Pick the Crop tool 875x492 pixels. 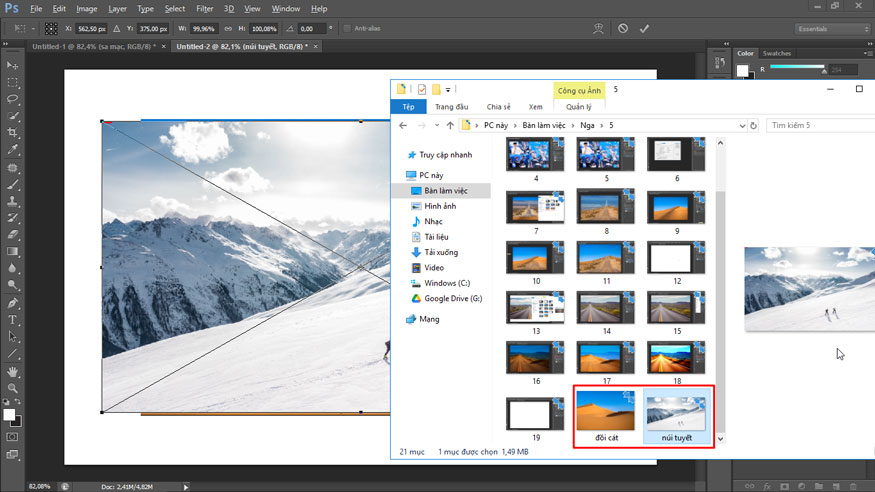[13, 133]
